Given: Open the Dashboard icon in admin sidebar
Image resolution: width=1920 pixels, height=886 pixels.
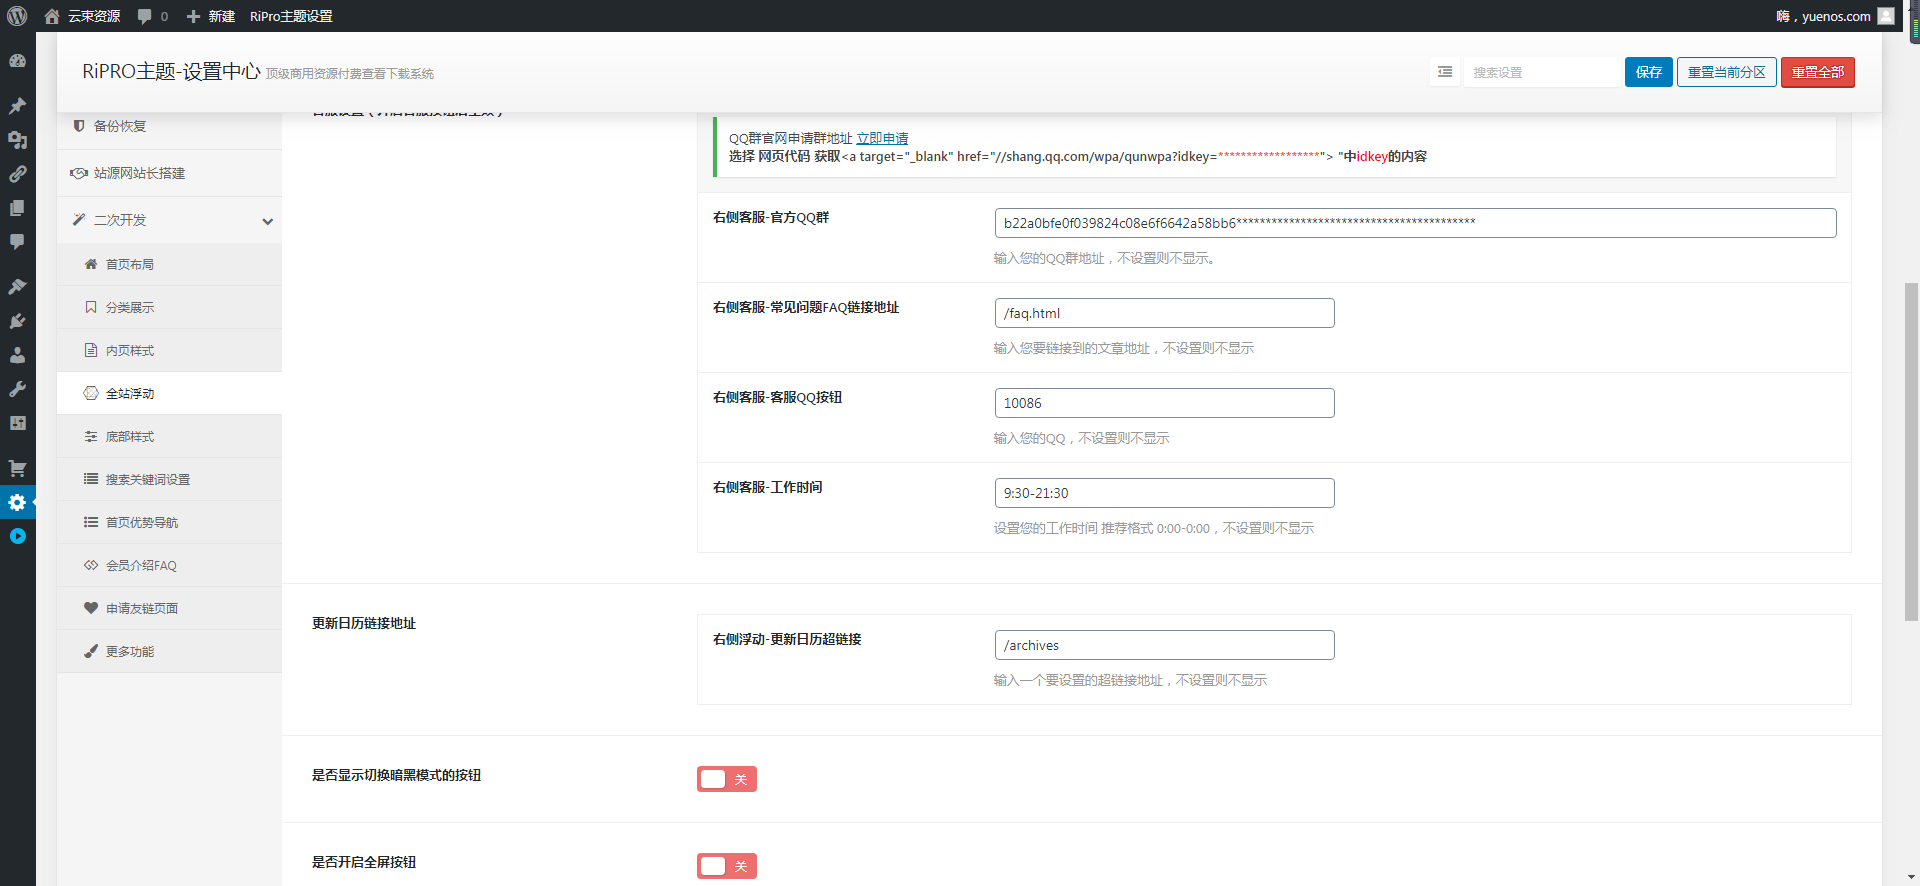Looking at the screenshot, I should tap(17, 61).
